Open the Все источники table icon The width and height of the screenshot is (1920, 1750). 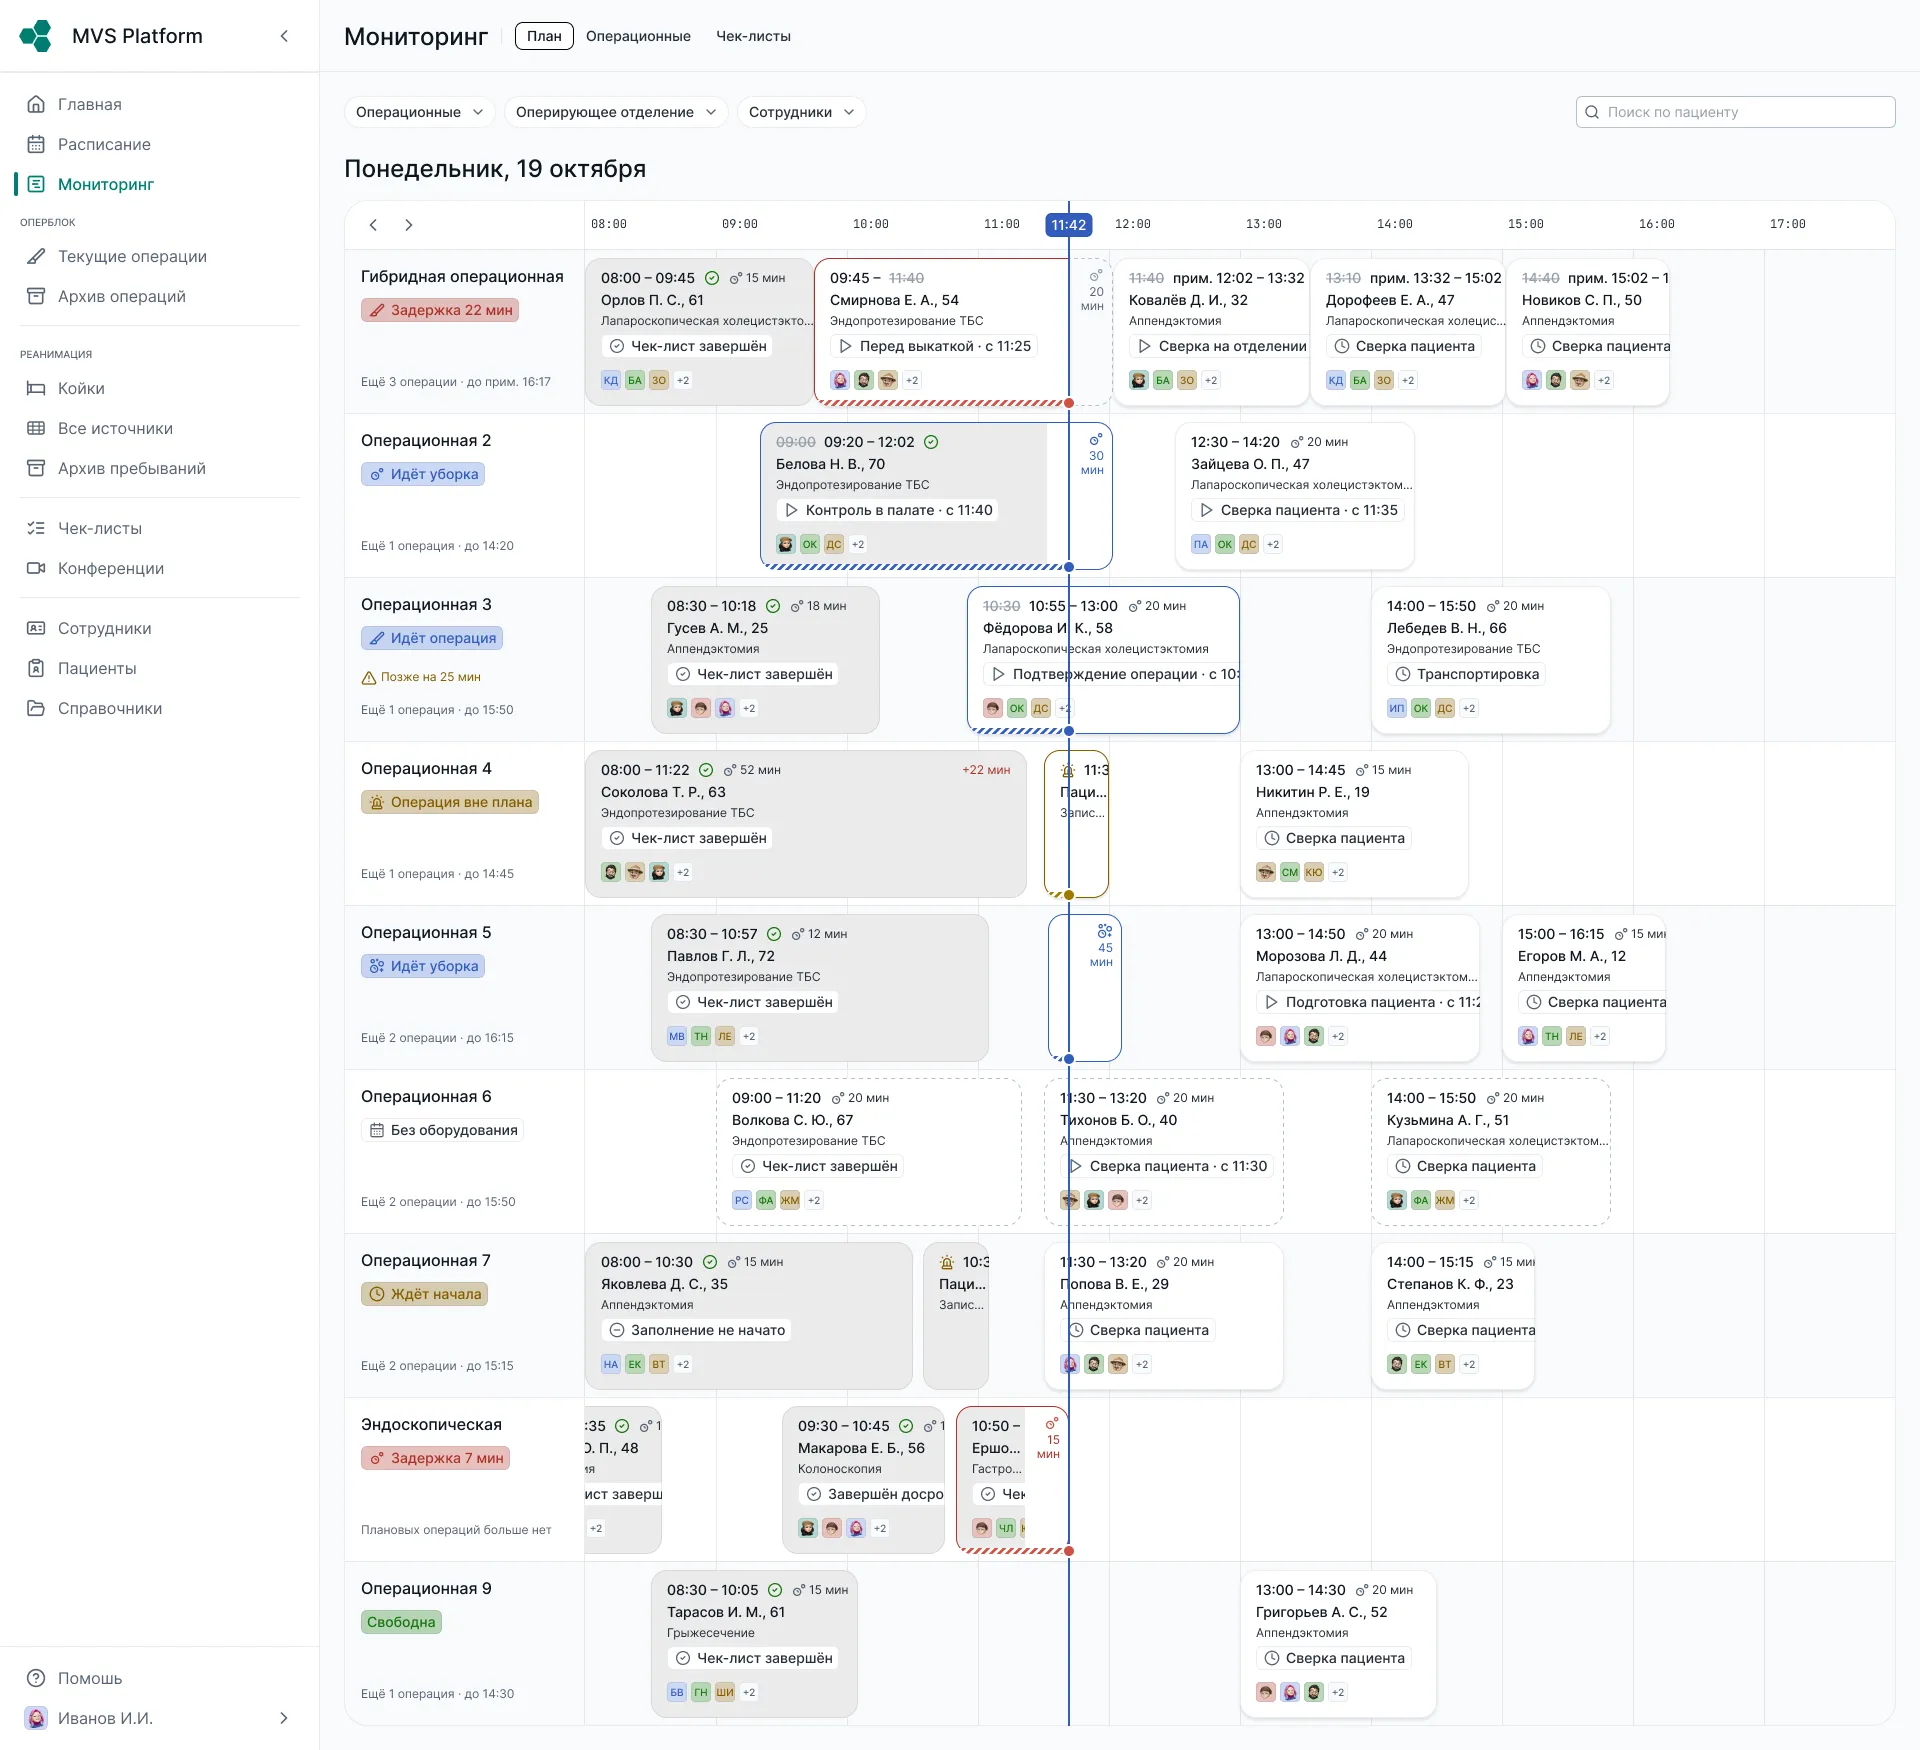[x=36, y=428]
